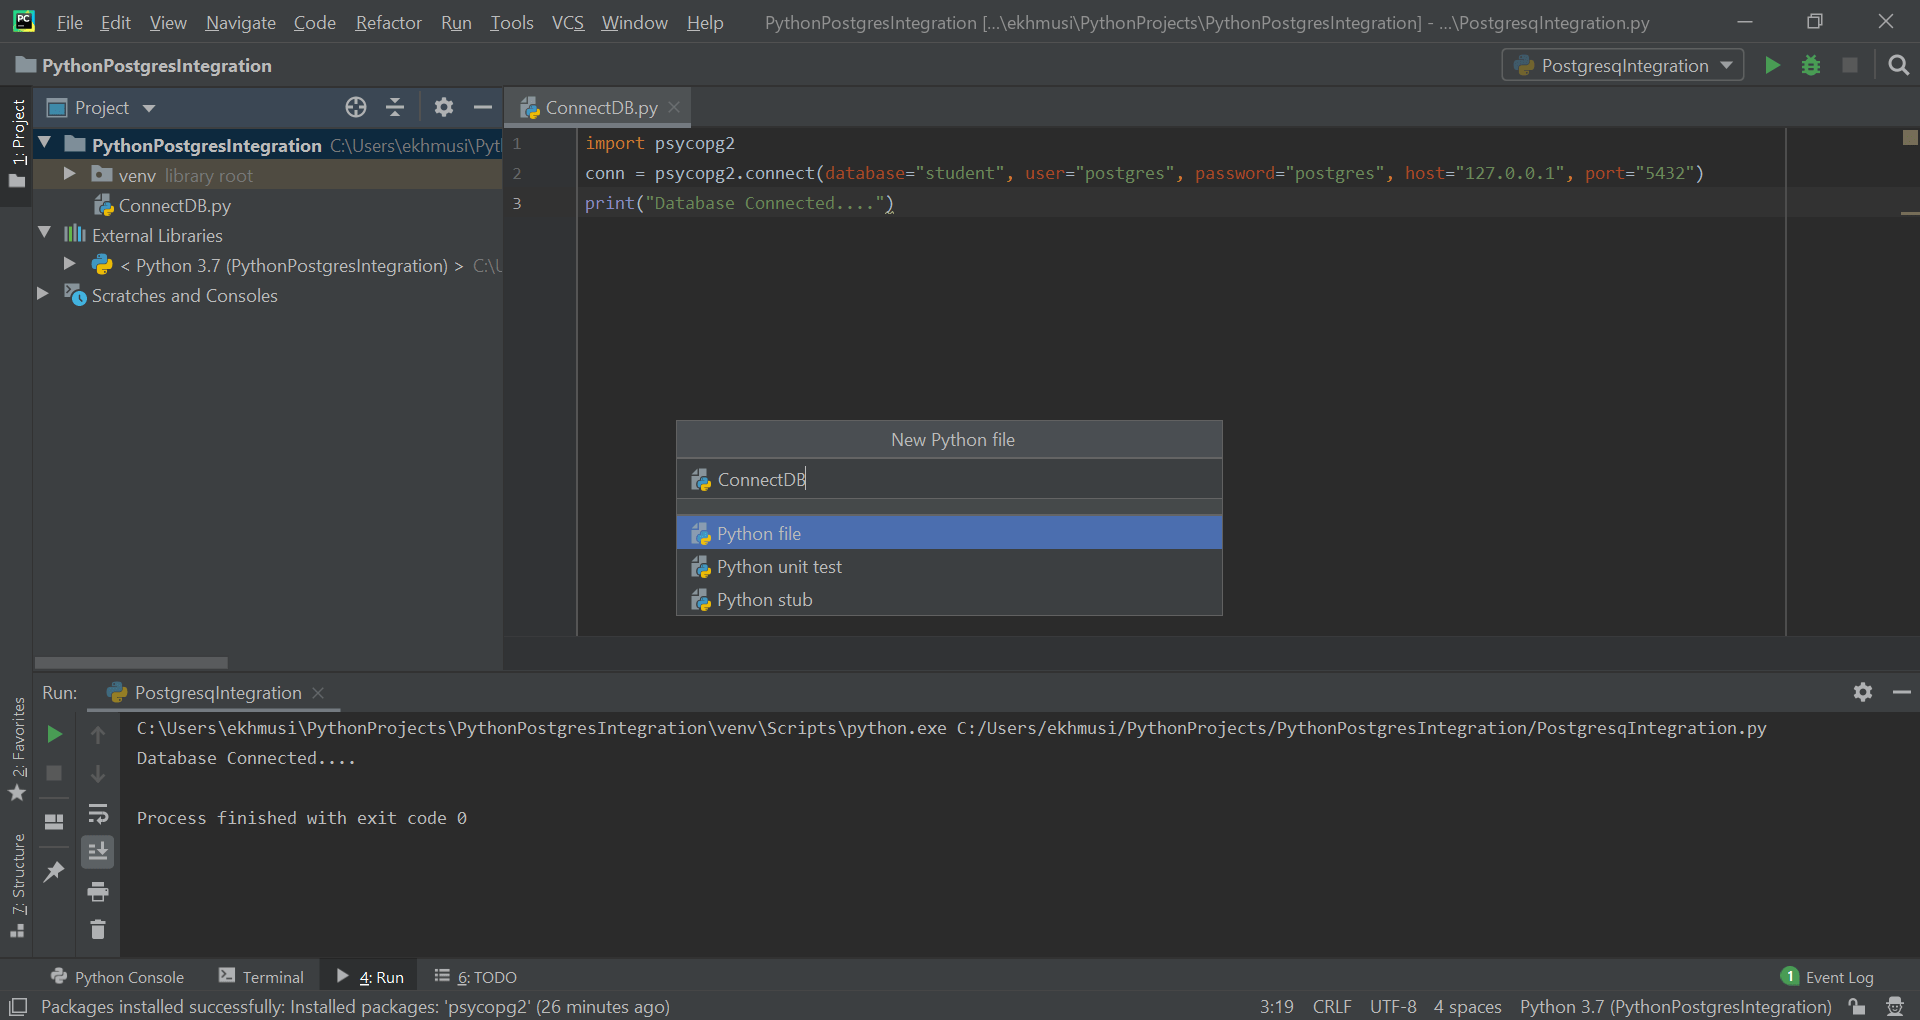1920x1020 pixels.
Task: Rerun program with green Run panel arrow
Action: 55,735
